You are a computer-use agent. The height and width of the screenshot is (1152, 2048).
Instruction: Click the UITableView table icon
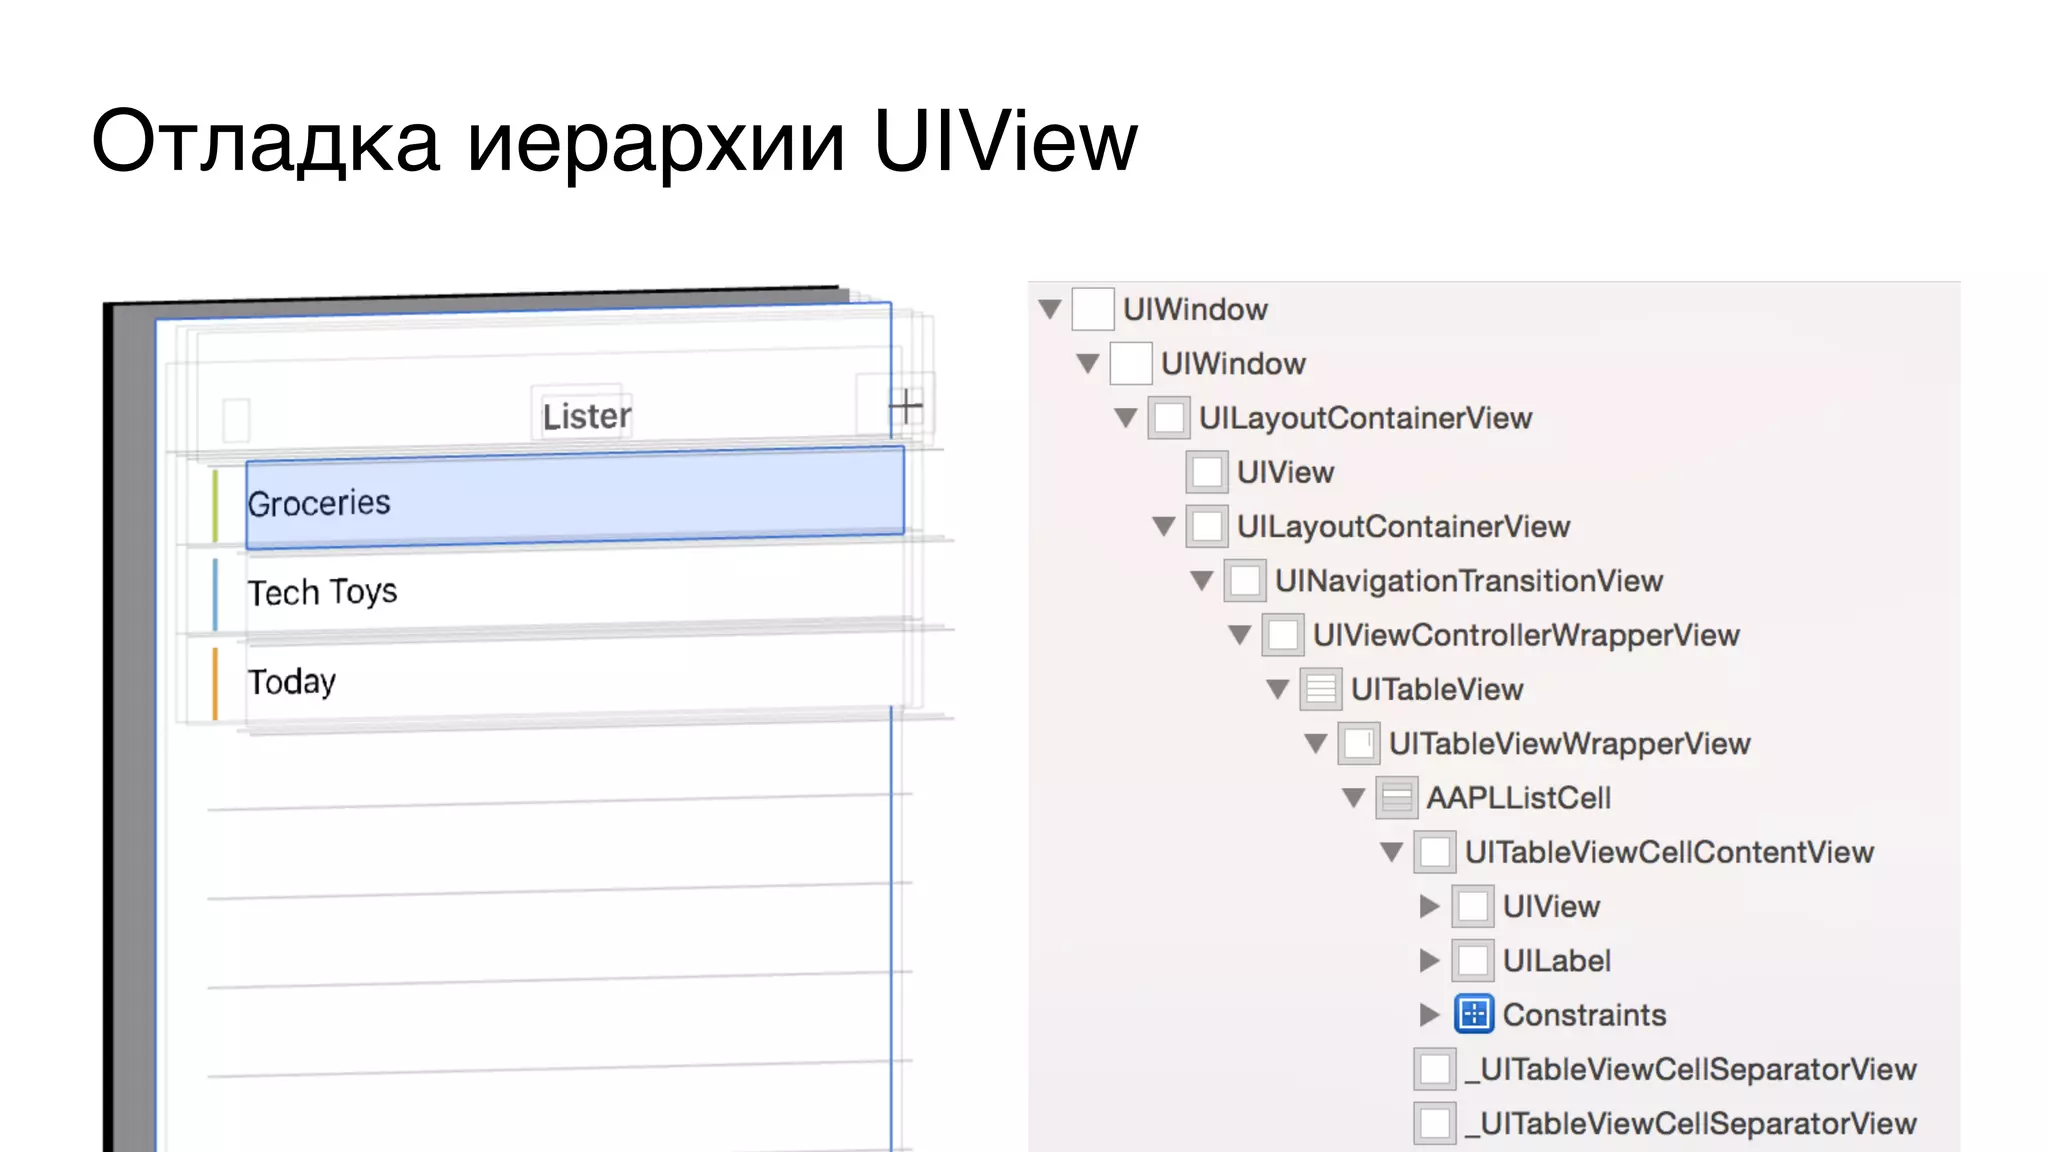(1321, 689)
